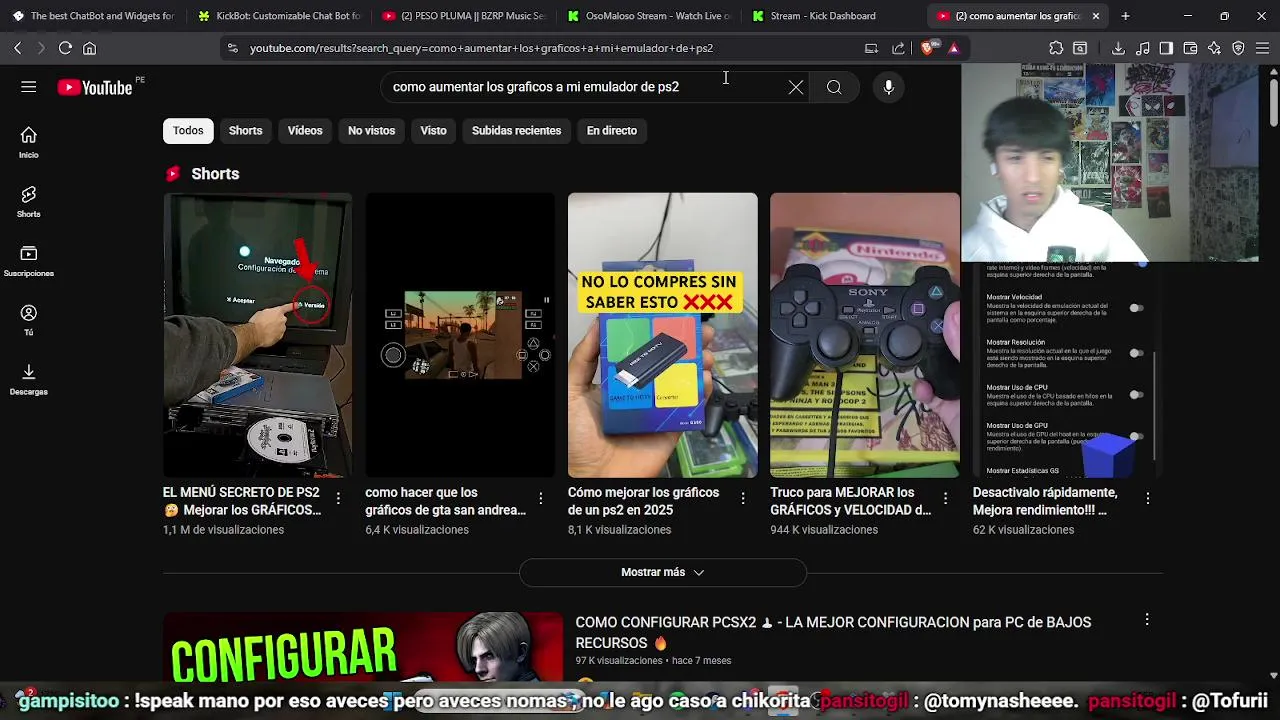Image resolution: width=1280 pixels, height=720 pixels.
Task: Switch to OsoMaloso Stream tab
Action: pos(648,16)
